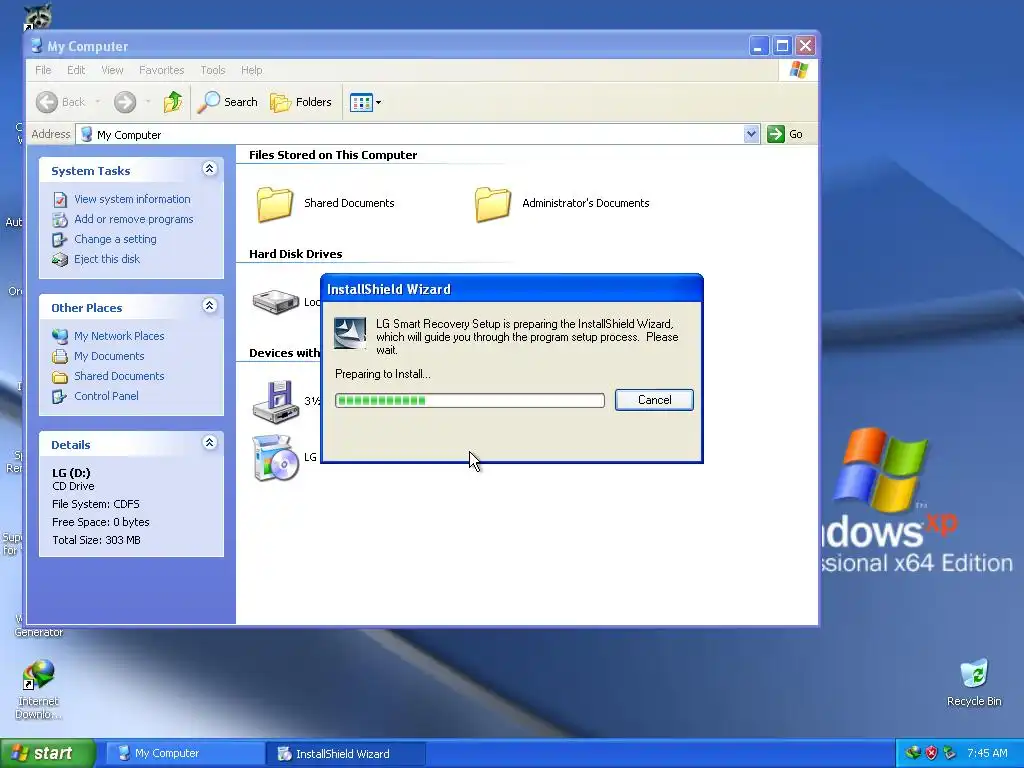Open My Documents in Other Places
The width and height of the screenshot is (1024, 768).
click(108, 356)
